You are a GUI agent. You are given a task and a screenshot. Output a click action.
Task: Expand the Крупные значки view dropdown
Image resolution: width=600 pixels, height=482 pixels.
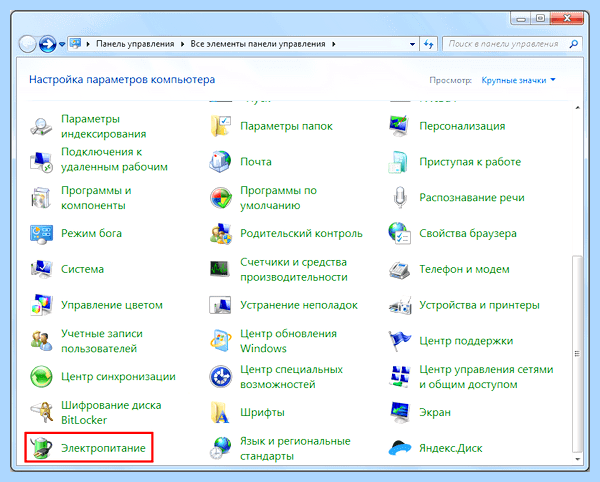tap(518, 80)
